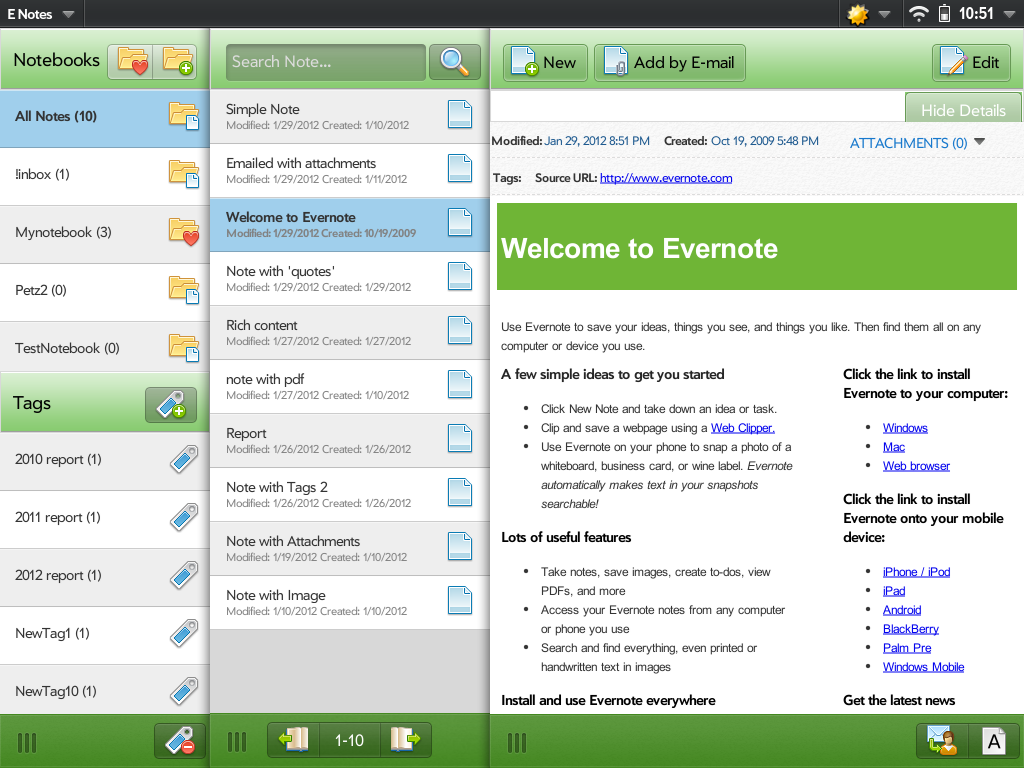1024x768 pixels.
Task: Click note icon for note with pdf
Action: click(x=460, y=384)
